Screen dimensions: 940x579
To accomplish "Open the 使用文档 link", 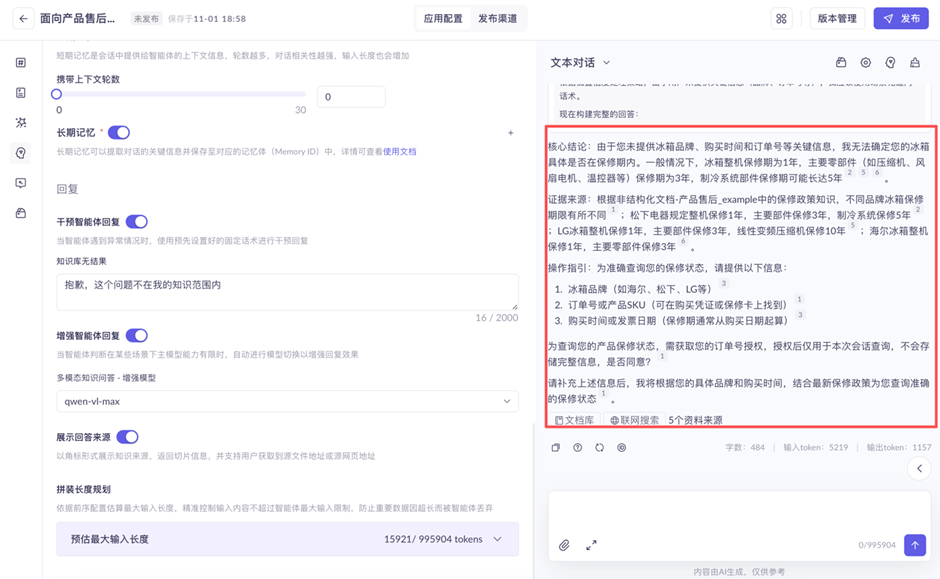I will 399,152.
